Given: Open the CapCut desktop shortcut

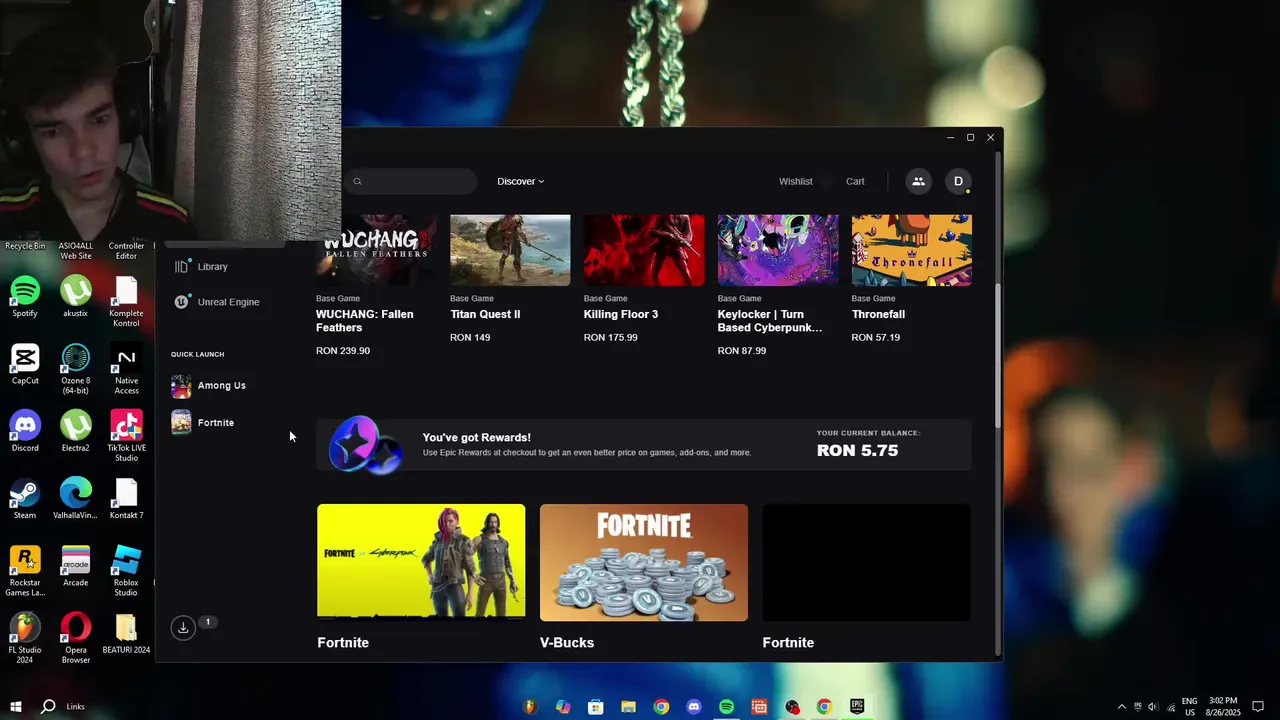Looking at the screenshot, I should point(25,364).
